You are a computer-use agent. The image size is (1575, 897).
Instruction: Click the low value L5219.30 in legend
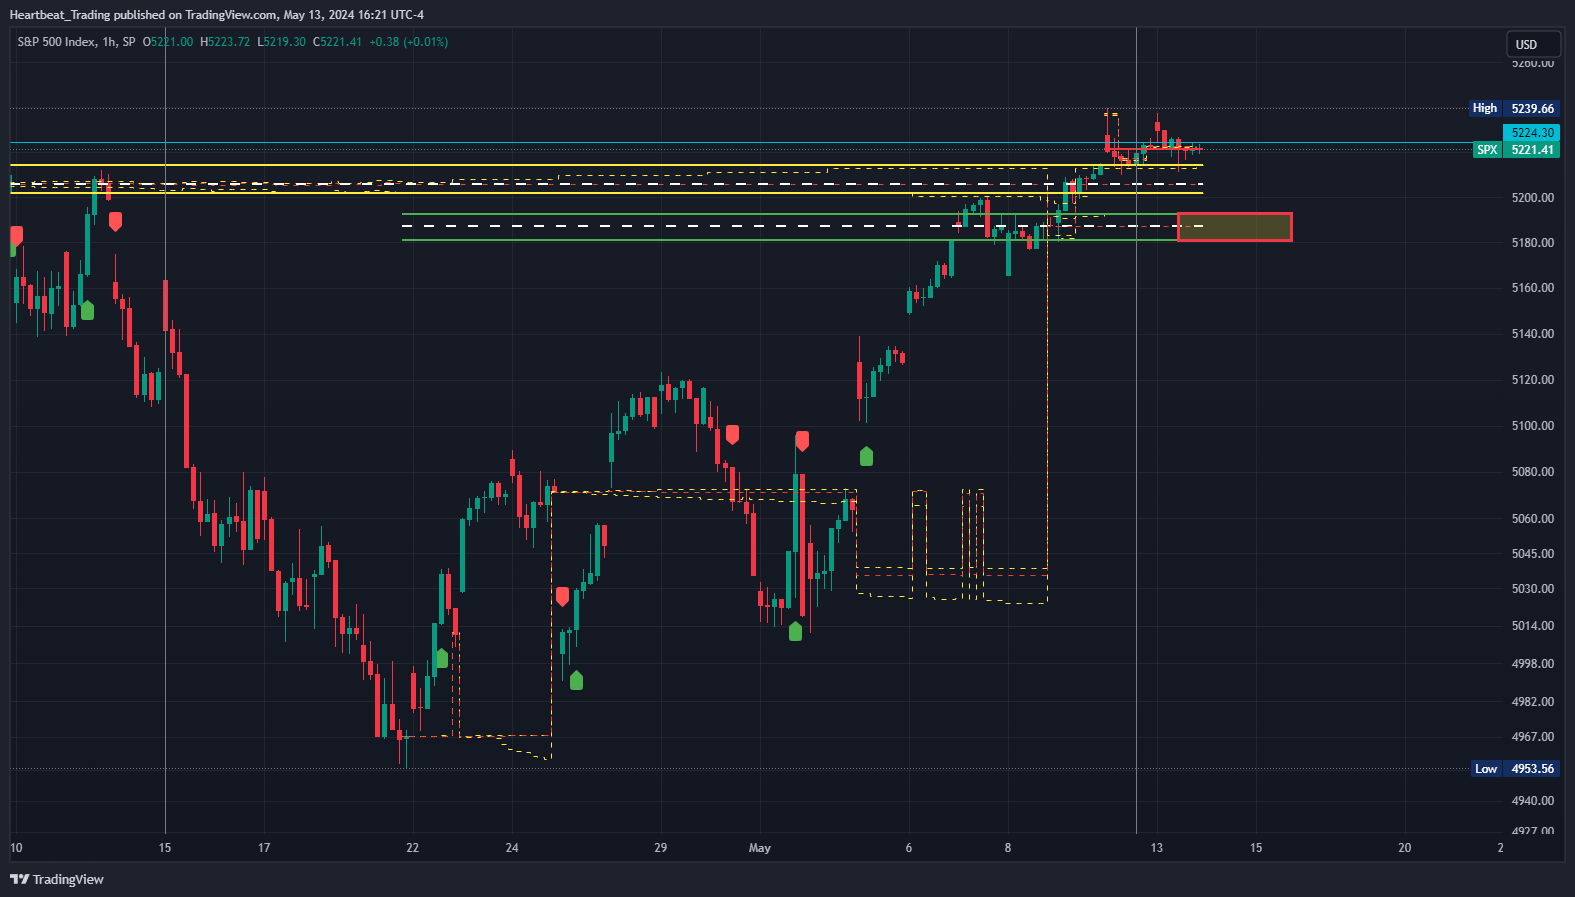pos(282,42)
